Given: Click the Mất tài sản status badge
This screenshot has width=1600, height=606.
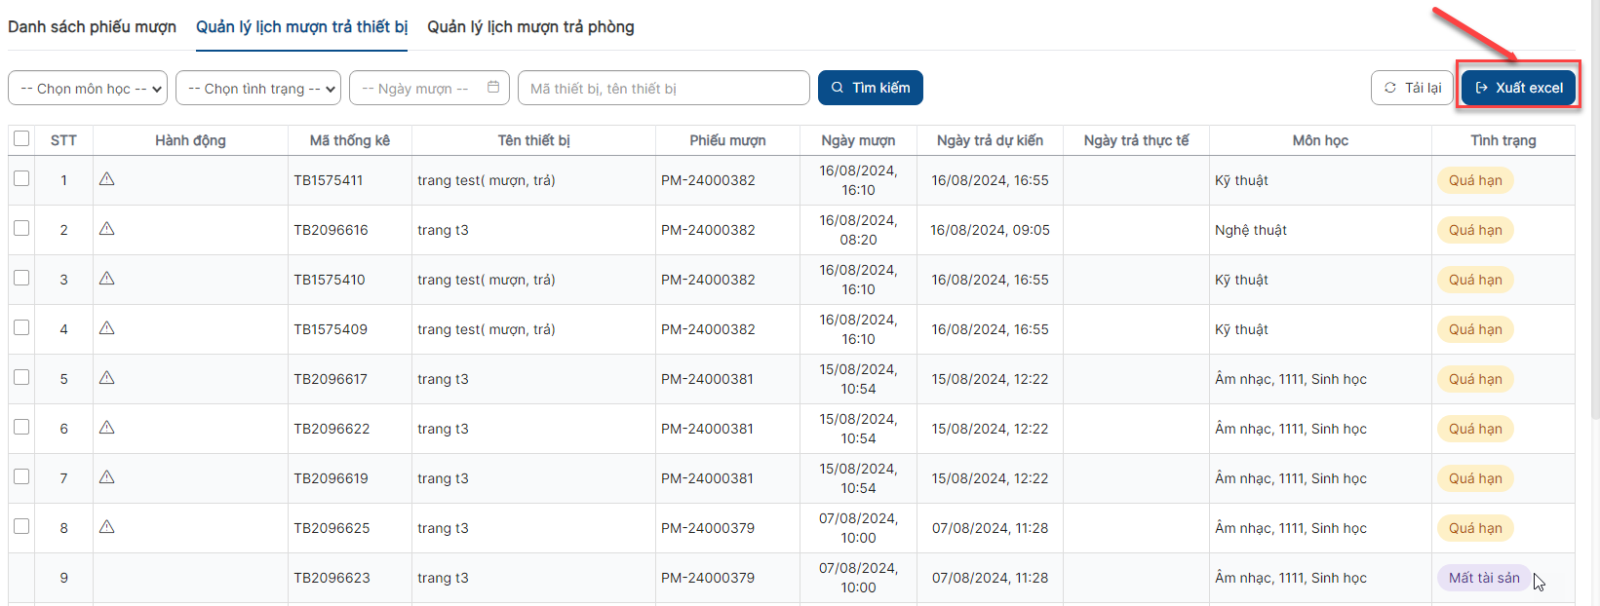Looking at the screenshot, I should click(x=1484, y=578).
